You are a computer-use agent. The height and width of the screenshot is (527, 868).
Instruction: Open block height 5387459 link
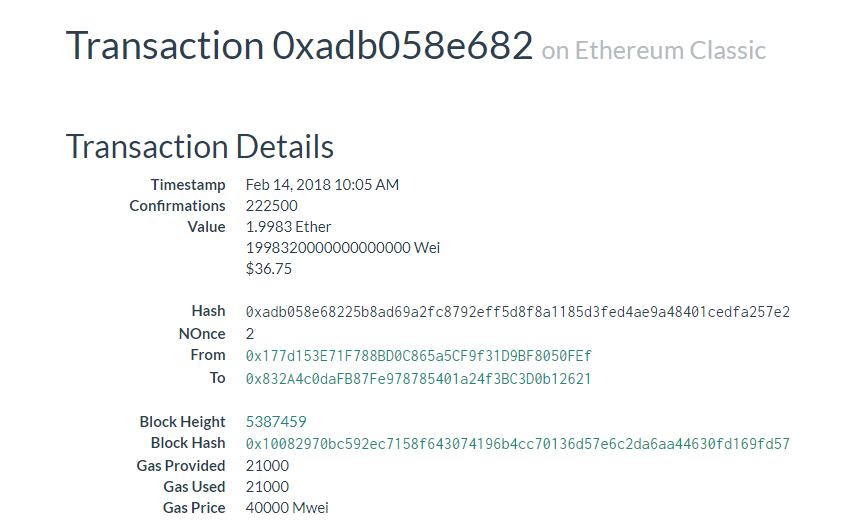point(276,422)
